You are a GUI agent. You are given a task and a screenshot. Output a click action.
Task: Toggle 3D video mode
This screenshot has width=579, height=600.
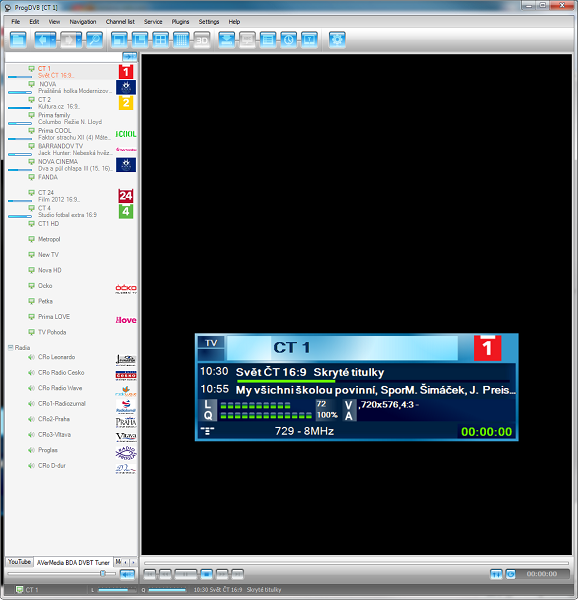[x=202, y=39]
